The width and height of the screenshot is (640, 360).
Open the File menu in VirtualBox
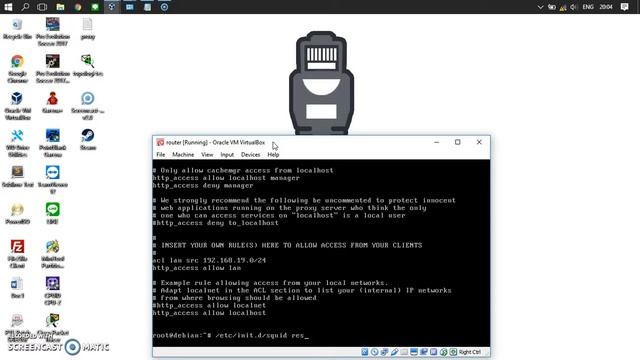[x=160, y=155]
